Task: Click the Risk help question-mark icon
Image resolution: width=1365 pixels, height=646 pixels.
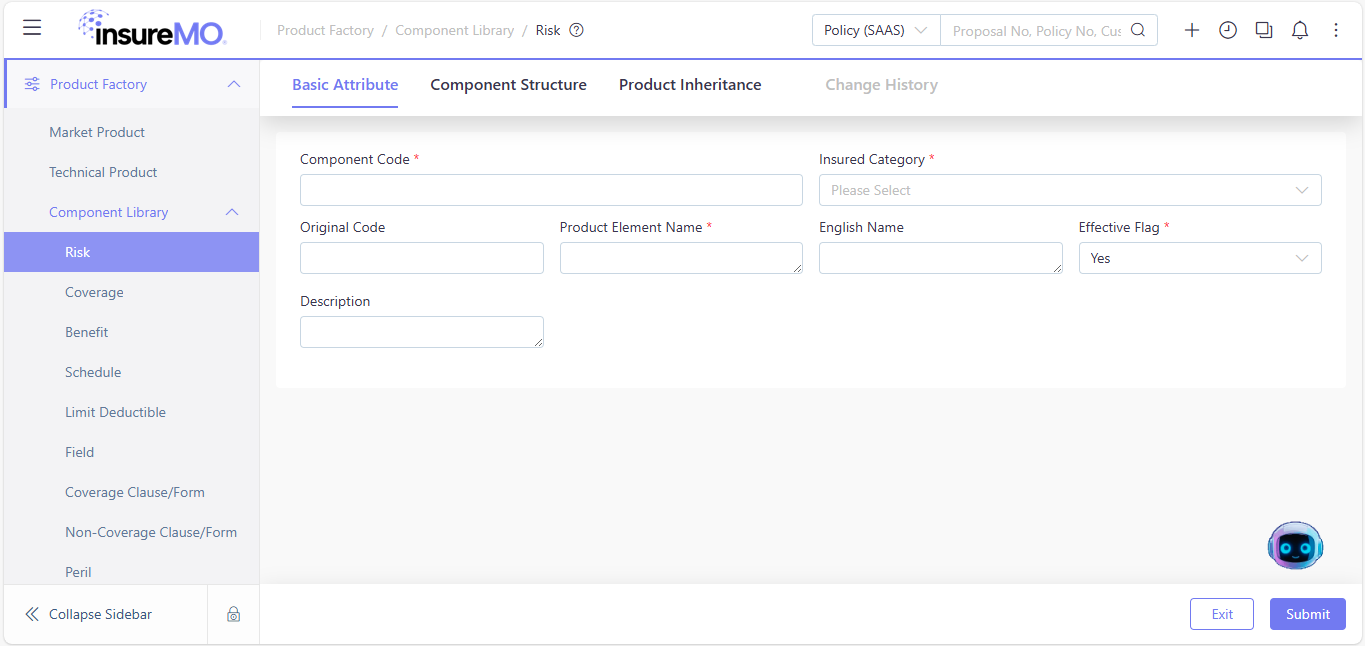Action: (576, 30)
